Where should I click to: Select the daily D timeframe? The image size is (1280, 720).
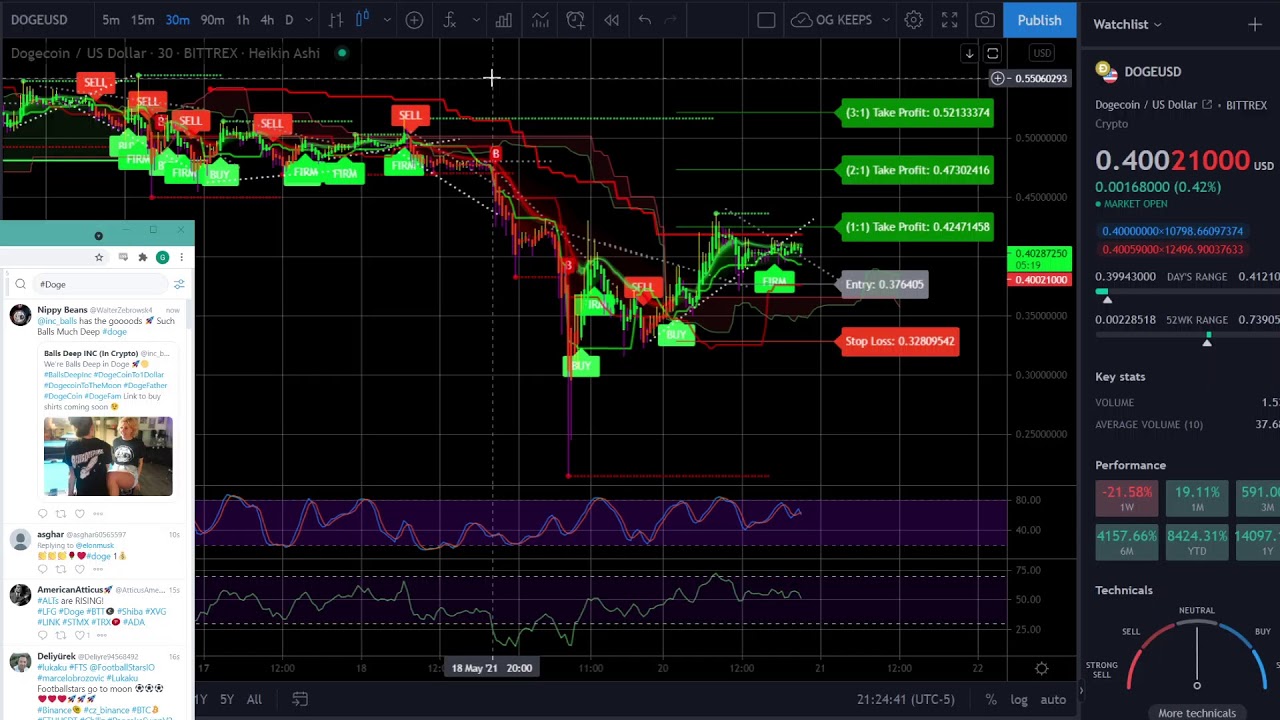coord(289,20)
